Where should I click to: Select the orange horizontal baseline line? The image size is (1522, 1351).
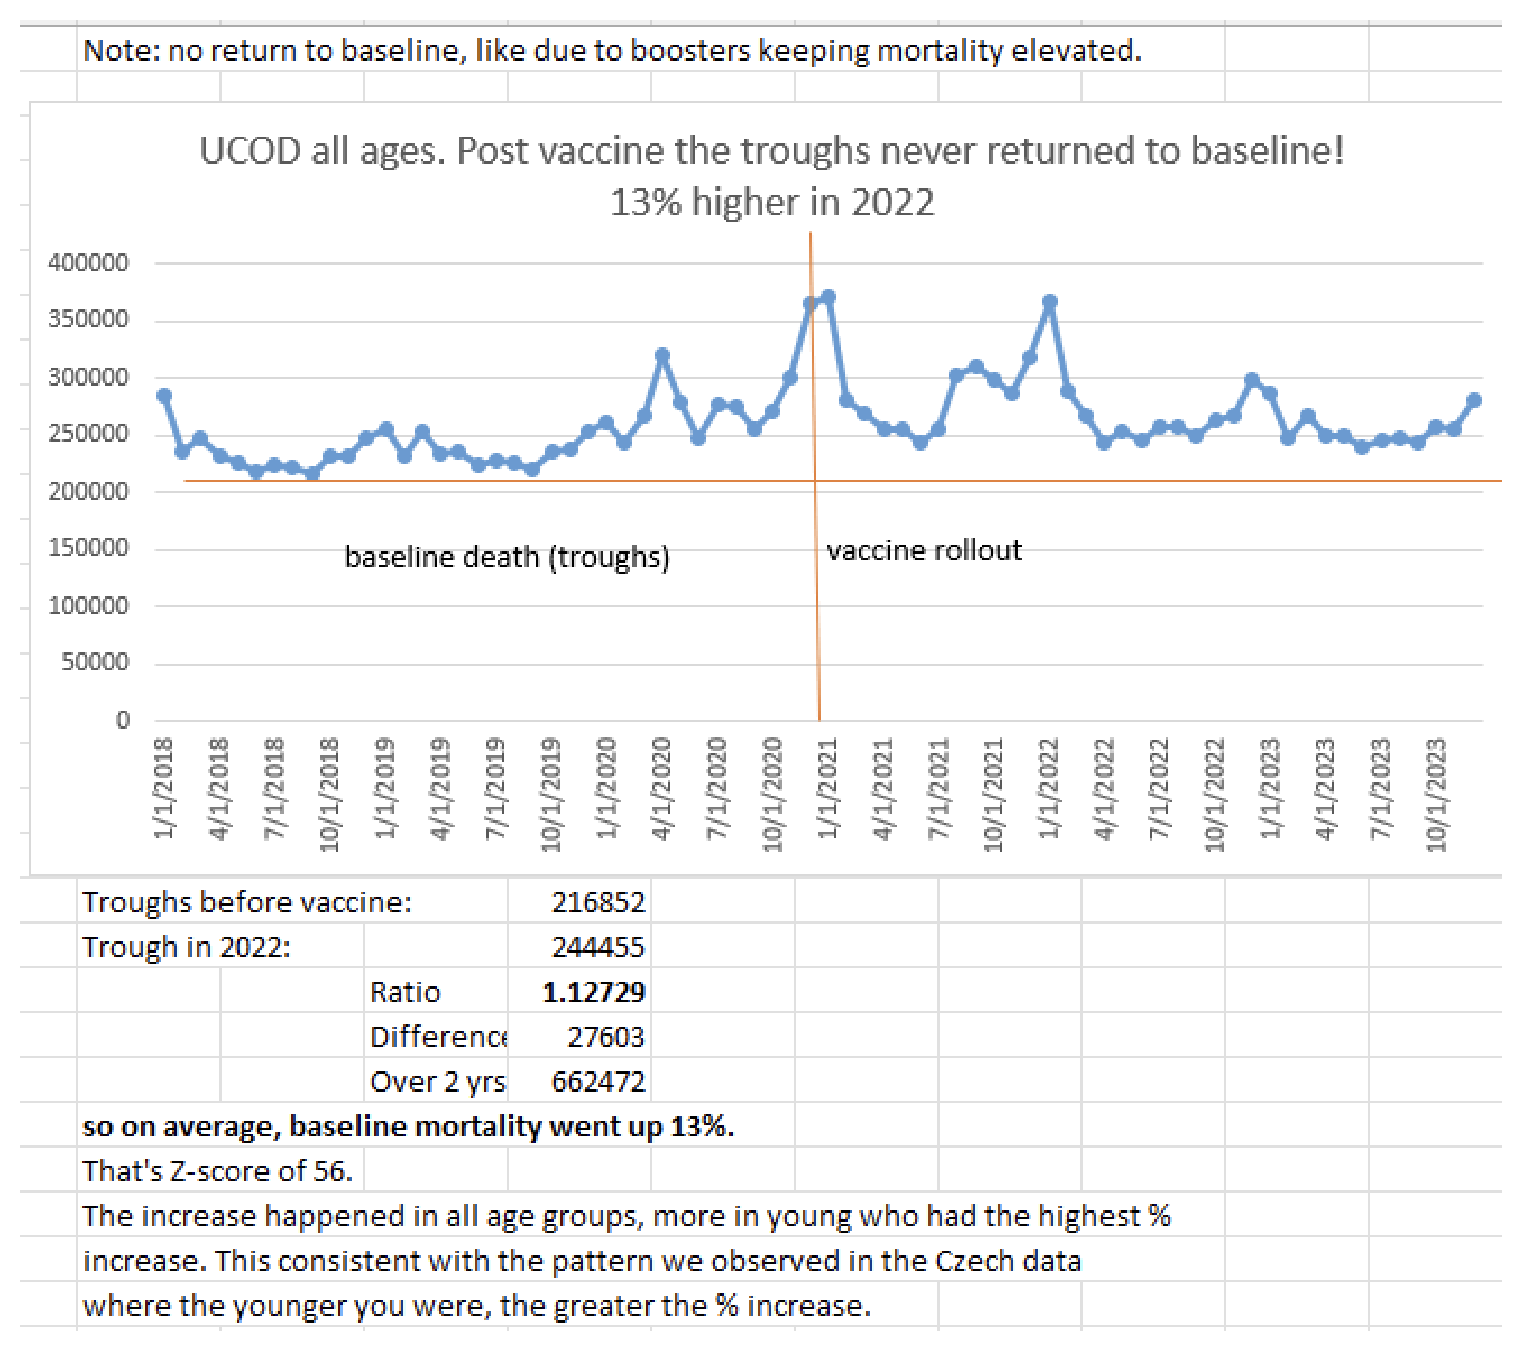[1100, 481]
